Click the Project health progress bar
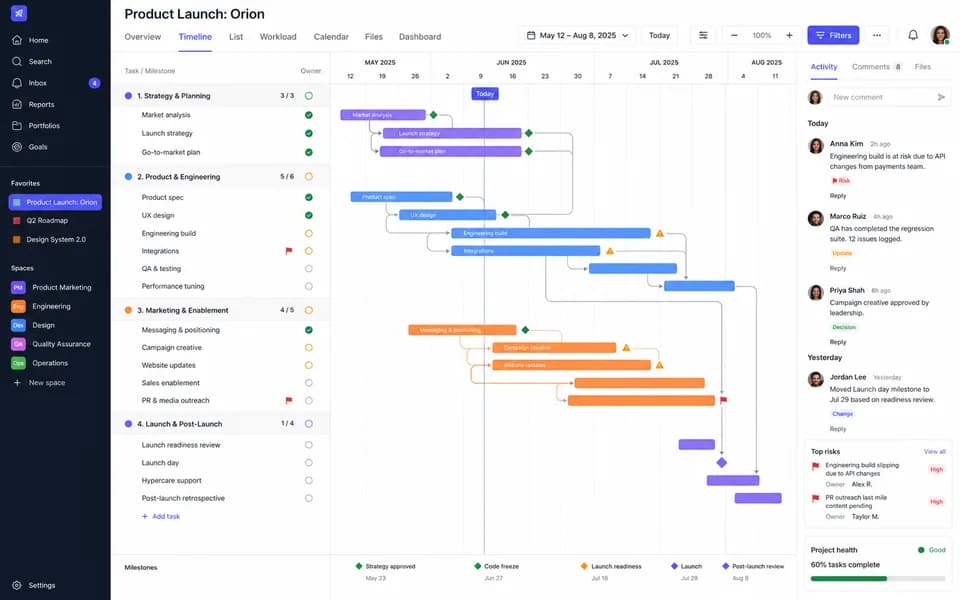The image size is (960, 600). tap(878, 579)
